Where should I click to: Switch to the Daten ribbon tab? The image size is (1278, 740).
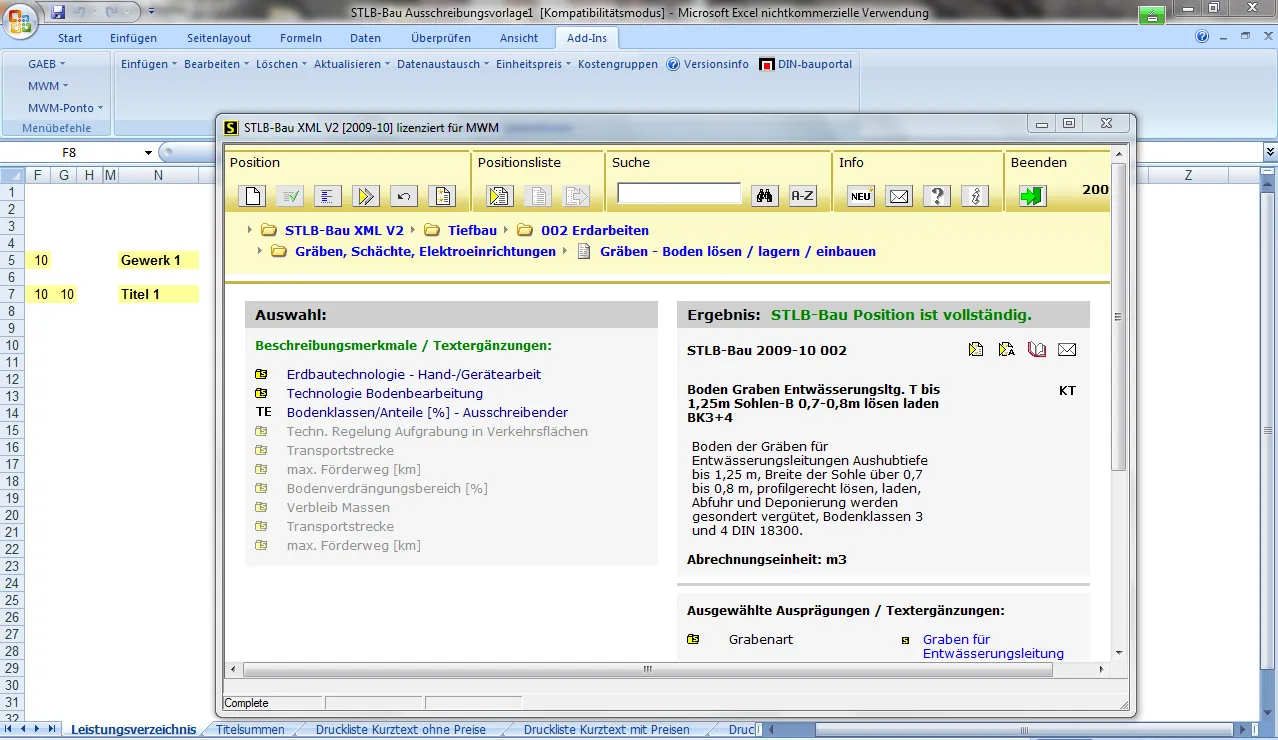point(365,38)
